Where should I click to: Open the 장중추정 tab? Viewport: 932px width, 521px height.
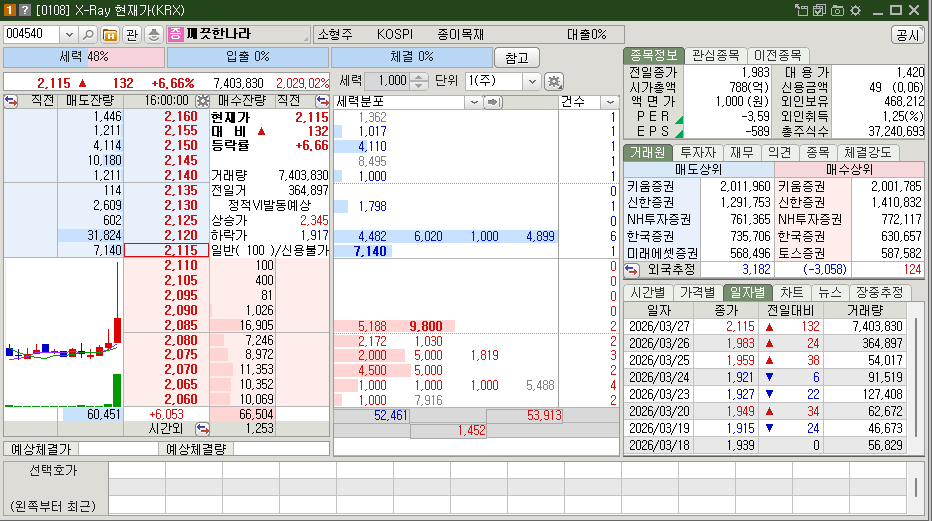coord(879,293)
